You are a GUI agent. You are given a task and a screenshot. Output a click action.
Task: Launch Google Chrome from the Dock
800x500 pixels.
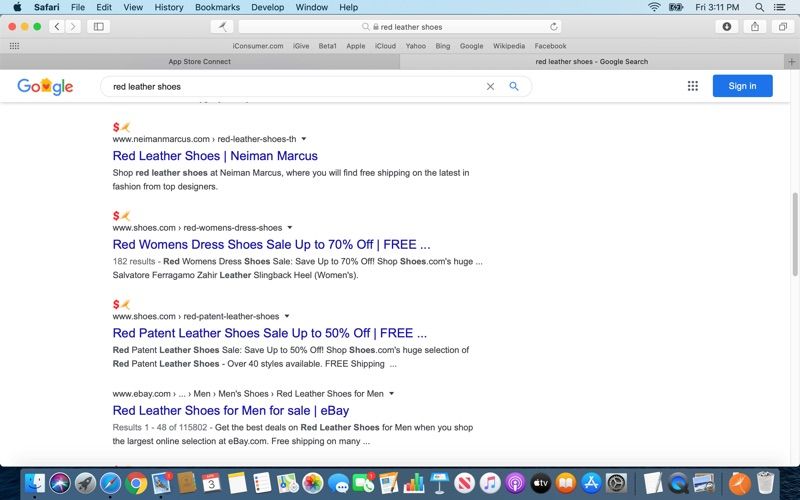[x=136, y=483]
